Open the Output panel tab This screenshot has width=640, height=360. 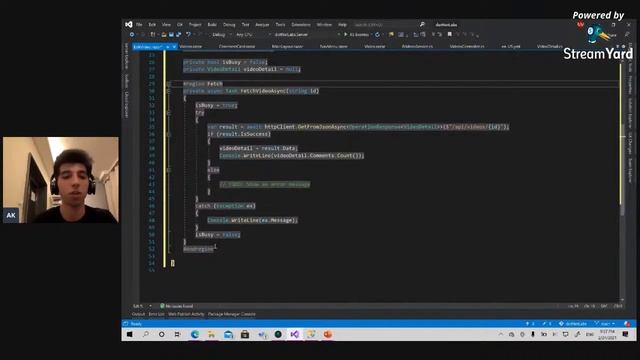click(x=138, y=314)
